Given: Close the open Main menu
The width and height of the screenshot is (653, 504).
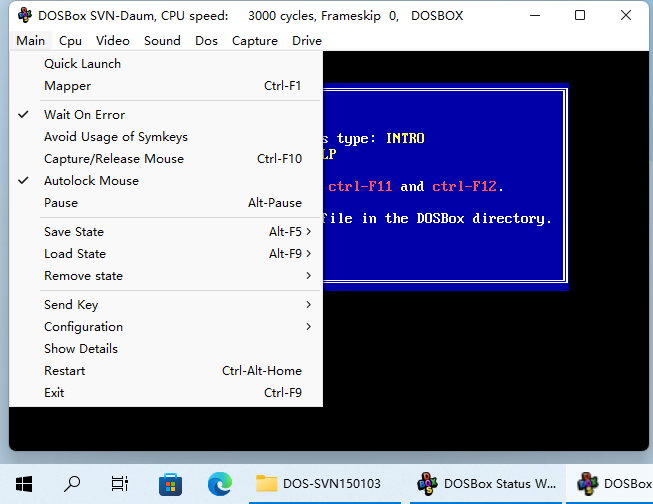Looking at the screenshot, I should click(x=30, y=41).
